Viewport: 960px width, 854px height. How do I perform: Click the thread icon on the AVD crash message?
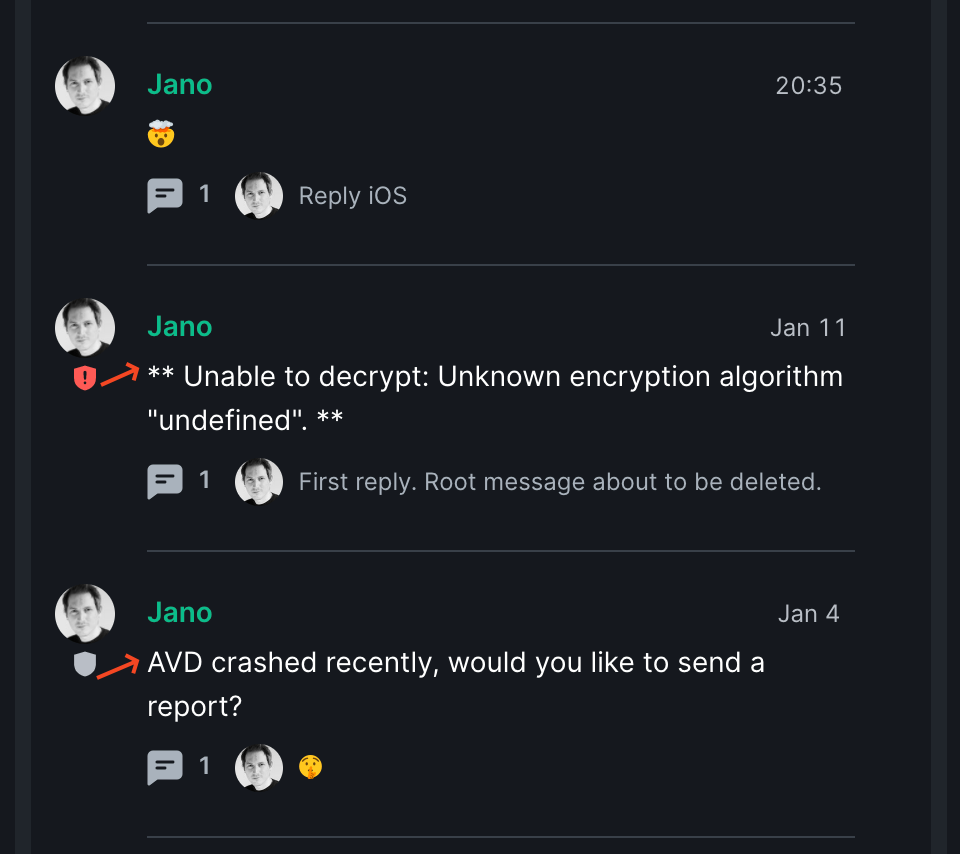click(165, 766)
